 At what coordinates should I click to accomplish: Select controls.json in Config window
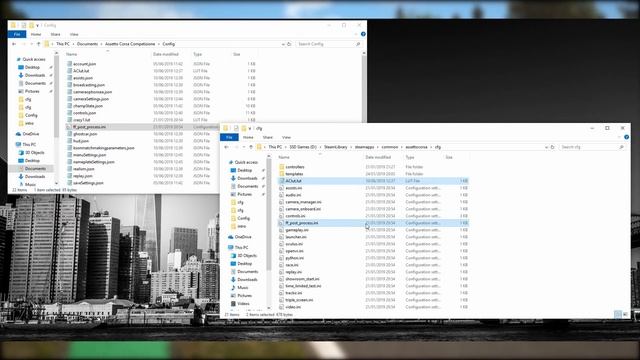(x=84, y=113)
